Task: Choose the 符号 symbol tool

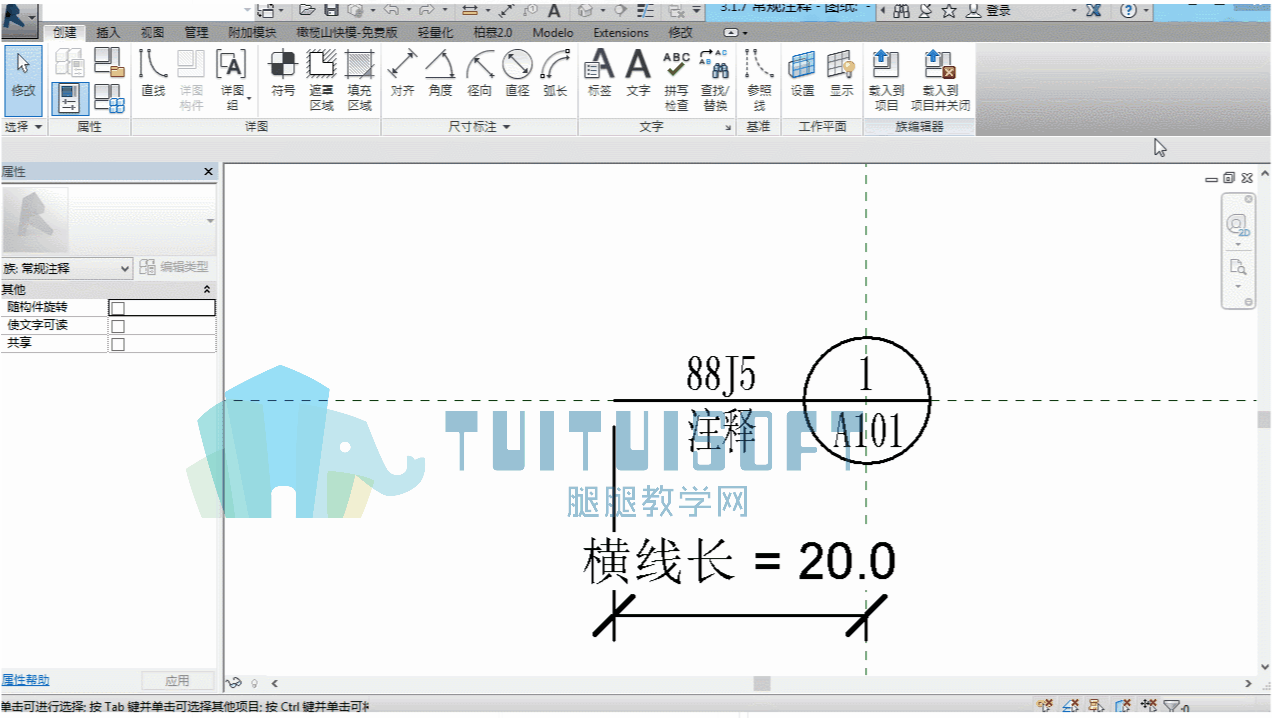Action: [283, 74]
